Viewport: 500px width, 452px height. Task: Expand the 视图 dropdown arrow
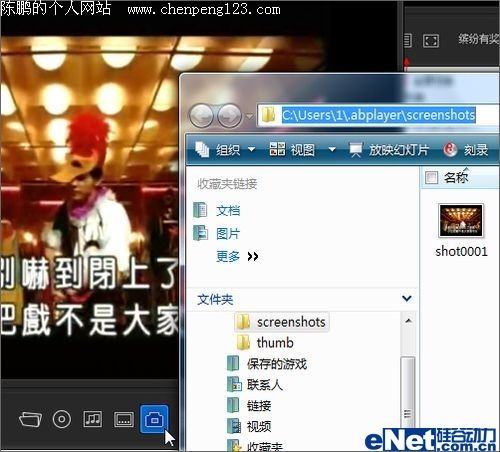click(332, 150)
